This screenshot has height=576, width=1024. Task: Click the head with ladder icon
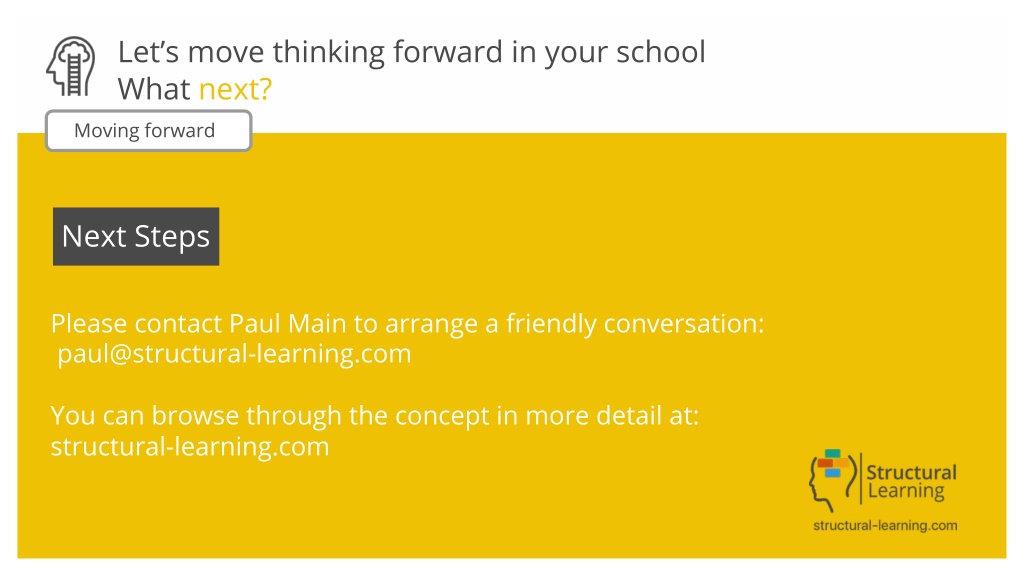click(71, 67)
